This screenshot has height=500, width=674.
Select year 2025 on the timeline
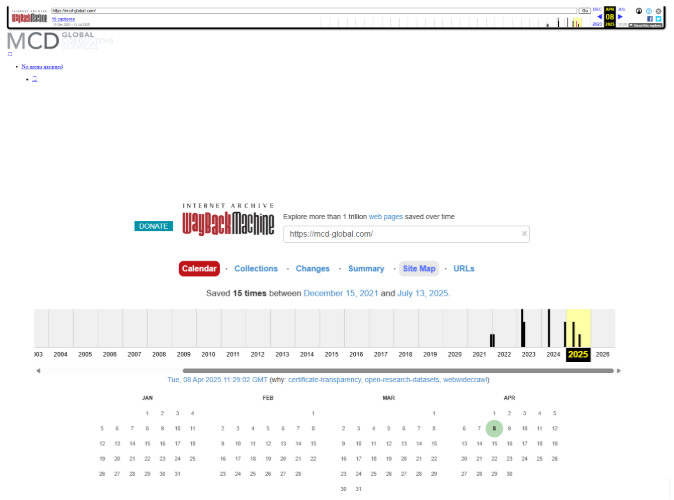[x=578, y=355]
